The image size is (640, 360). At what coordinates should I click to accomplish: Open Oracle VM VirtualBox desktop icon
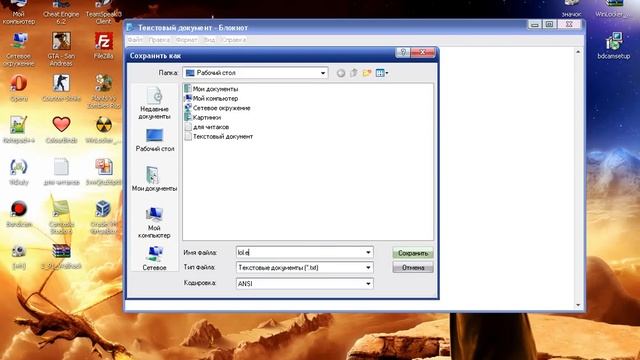[x=103, y=217]
